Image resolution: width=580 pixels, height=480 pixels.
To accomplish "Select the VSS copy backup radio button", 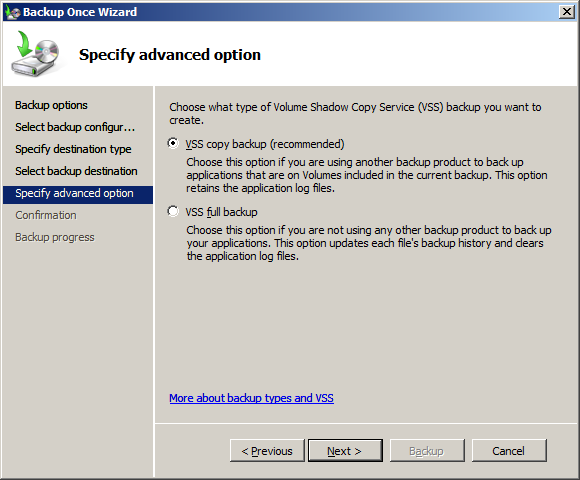I will [173, 143].
